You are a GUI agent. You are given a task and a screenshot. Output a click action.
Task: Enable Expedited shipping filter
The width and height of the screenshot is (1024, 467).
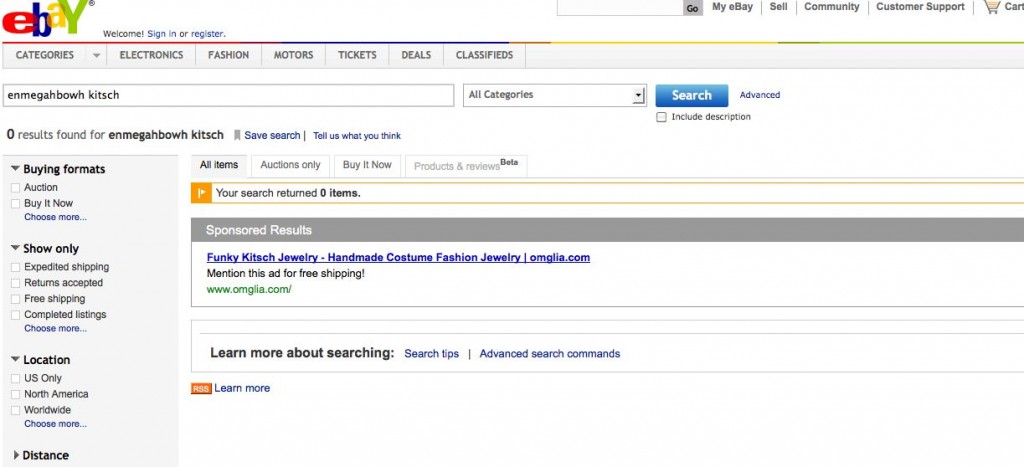pyautogui.click(x=16, y=267)
